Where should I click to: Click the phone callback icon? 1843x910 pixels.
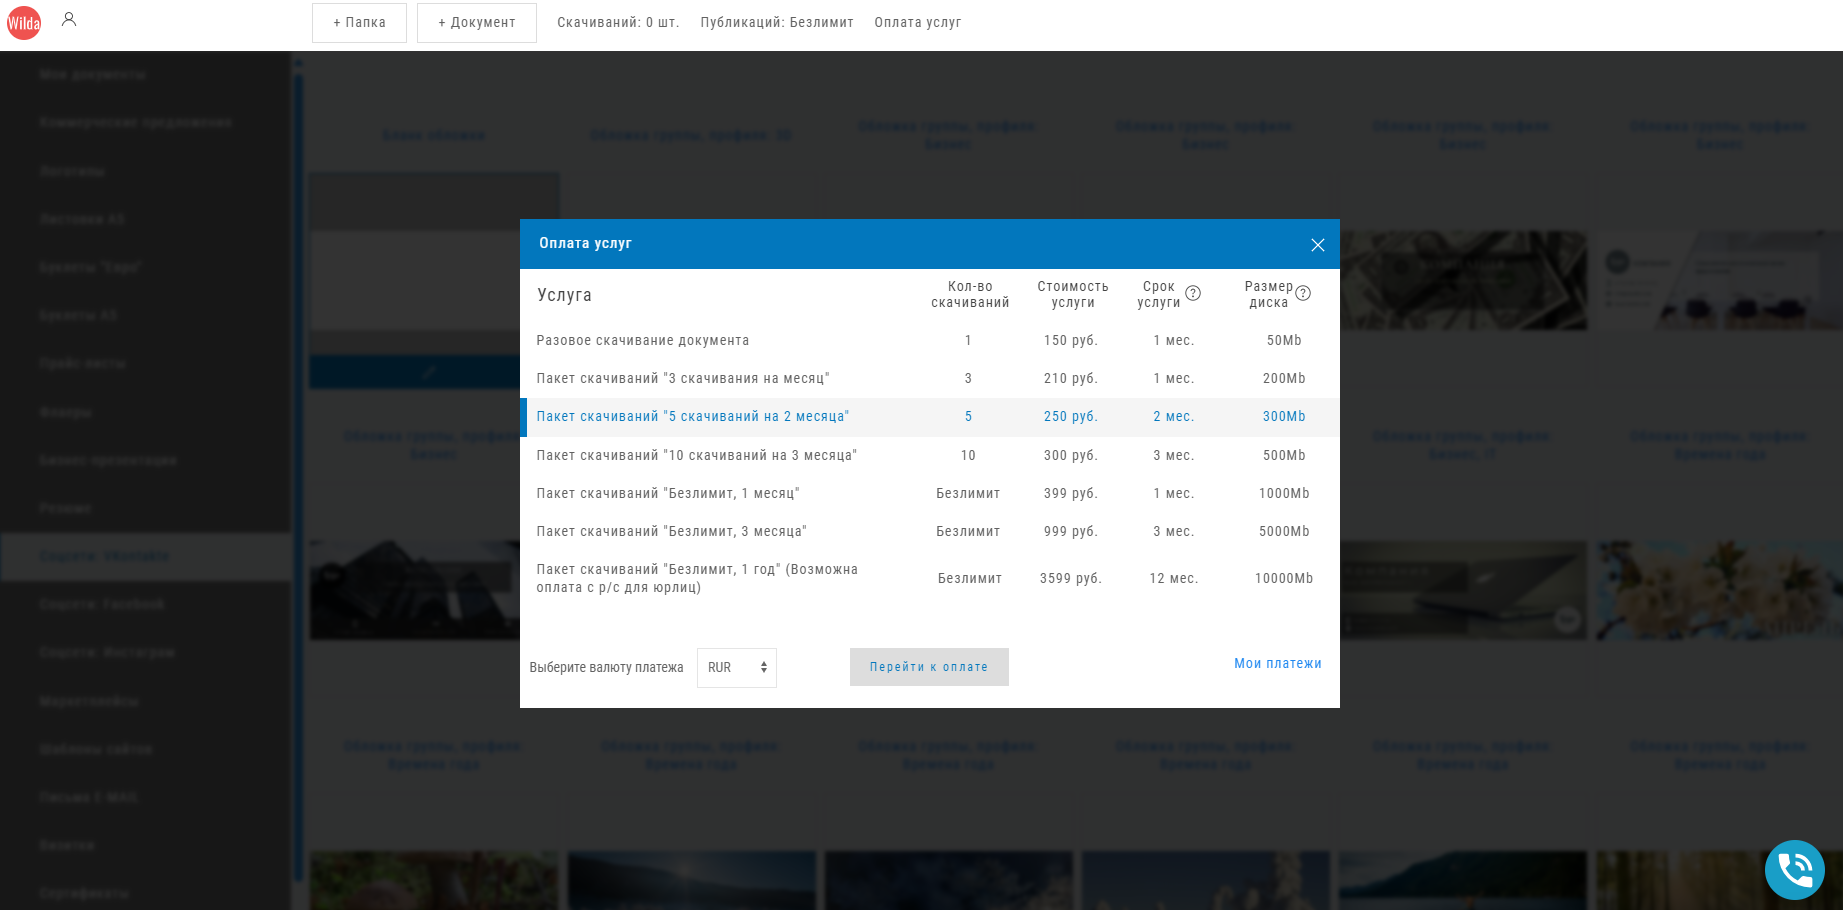1795,870
